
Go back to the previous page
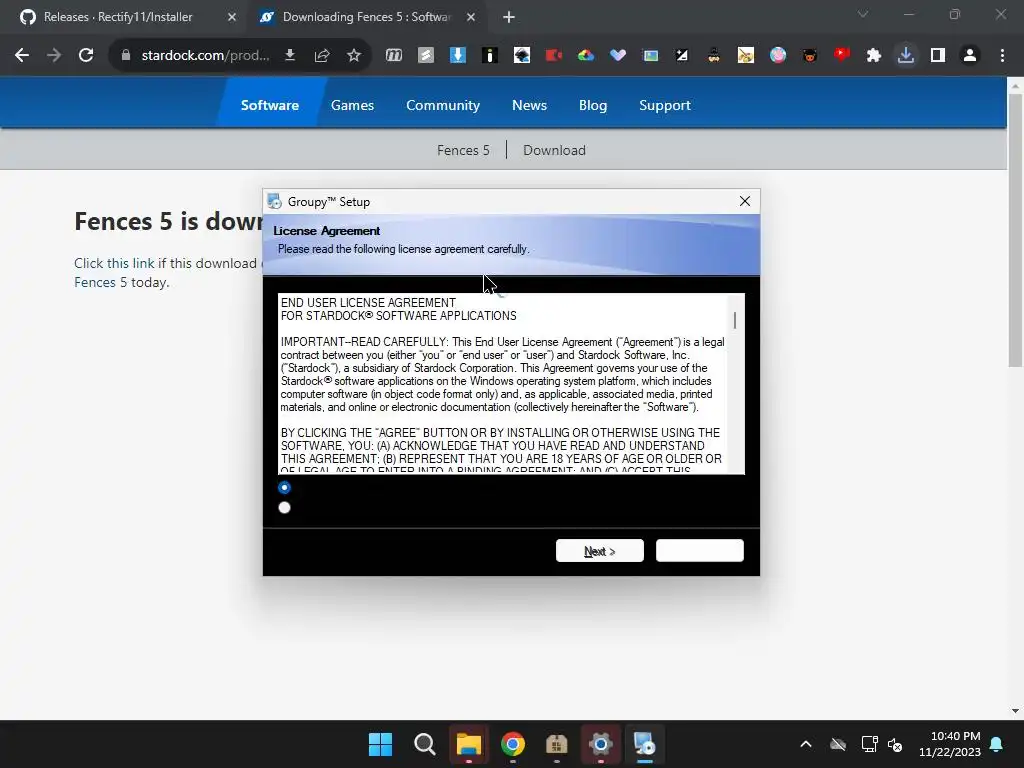click(x=22, y=56)
